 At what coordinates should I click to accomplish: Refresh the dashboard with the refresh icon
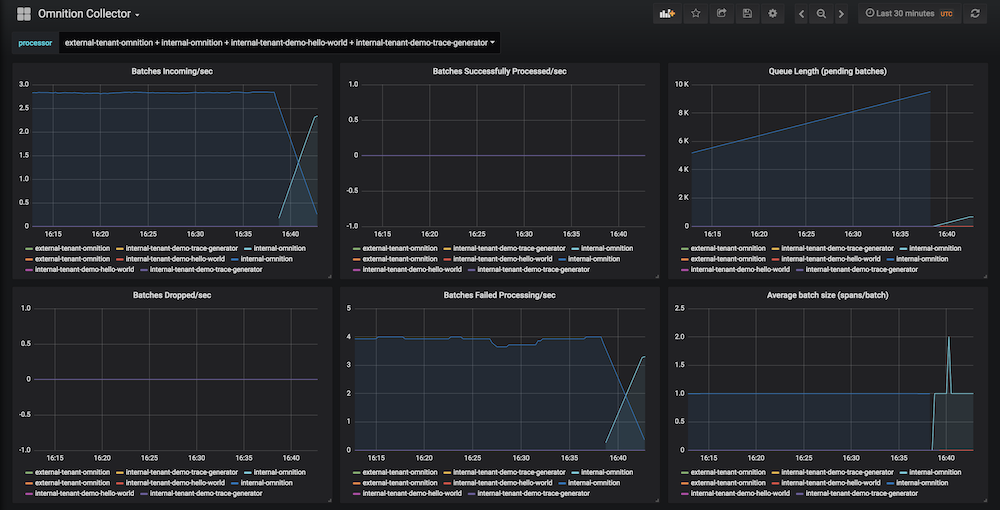click(975, 14)
